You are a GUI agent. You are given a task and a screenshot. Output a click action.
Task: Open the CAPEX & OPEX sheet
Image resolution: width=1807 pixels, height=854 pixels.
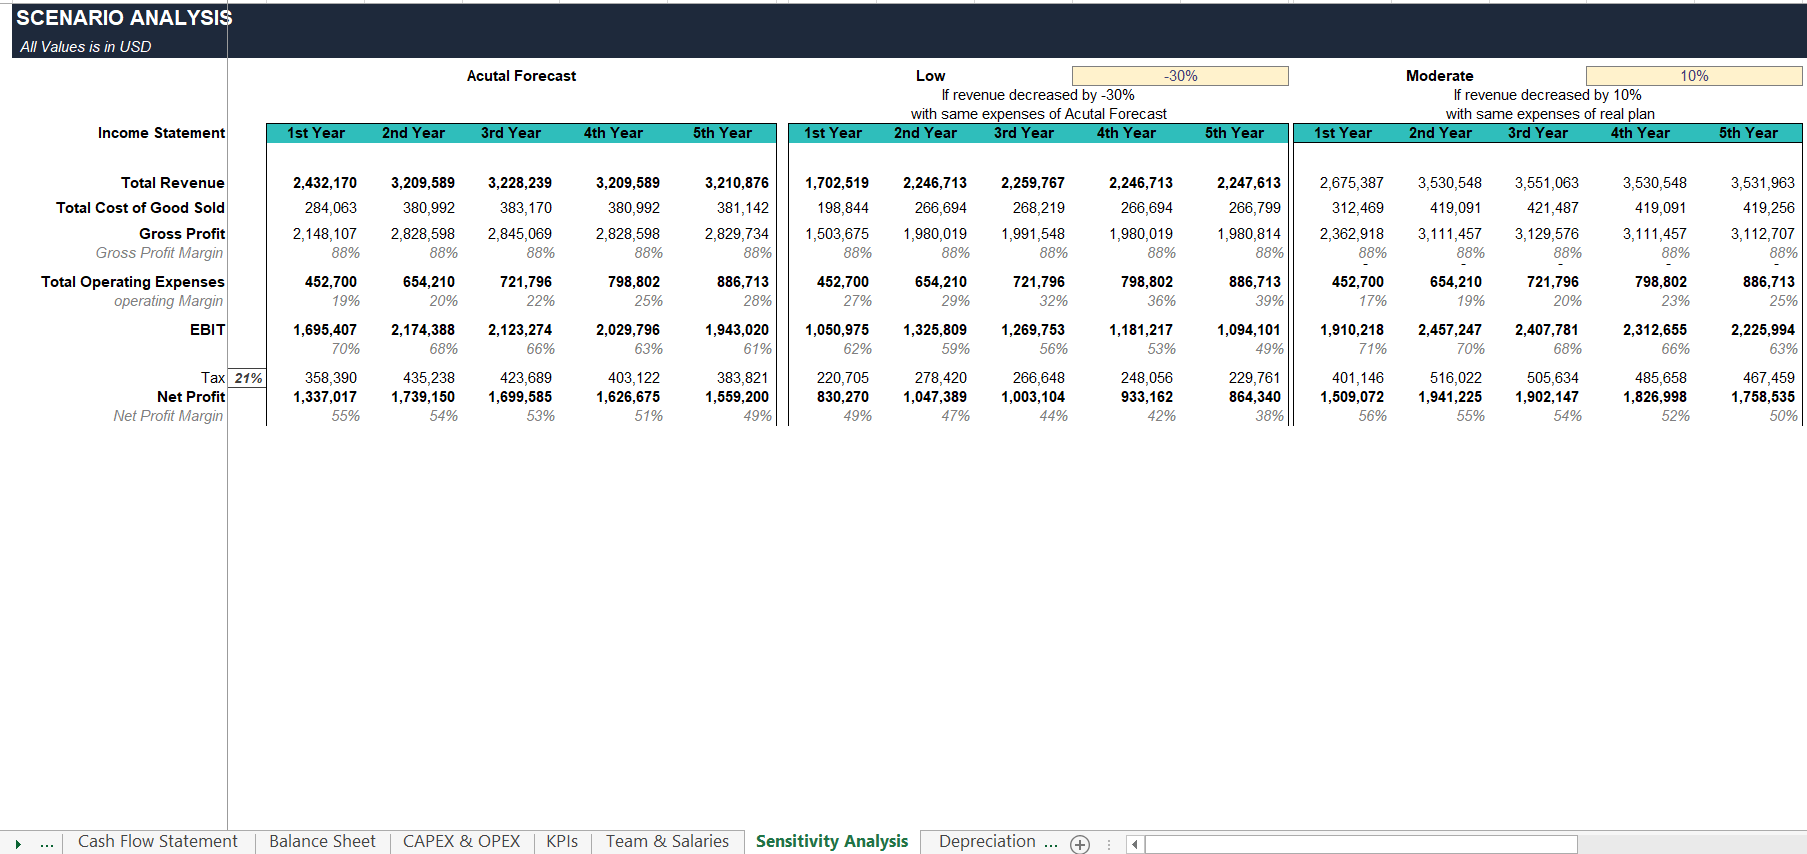(461, 842)
